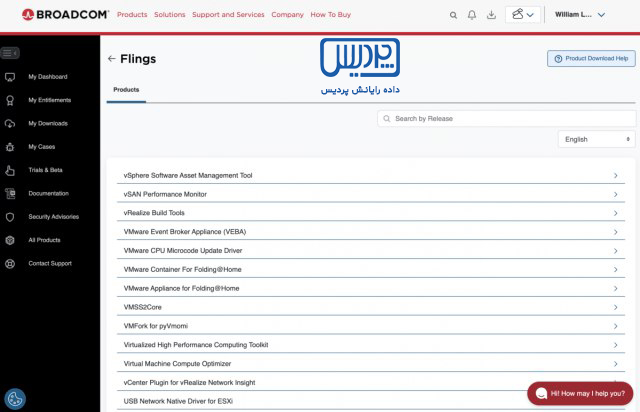The width and height of the screenshot is (640, 412).
Task: Click the downloads tray icon in header
Action: click(491, 15)
